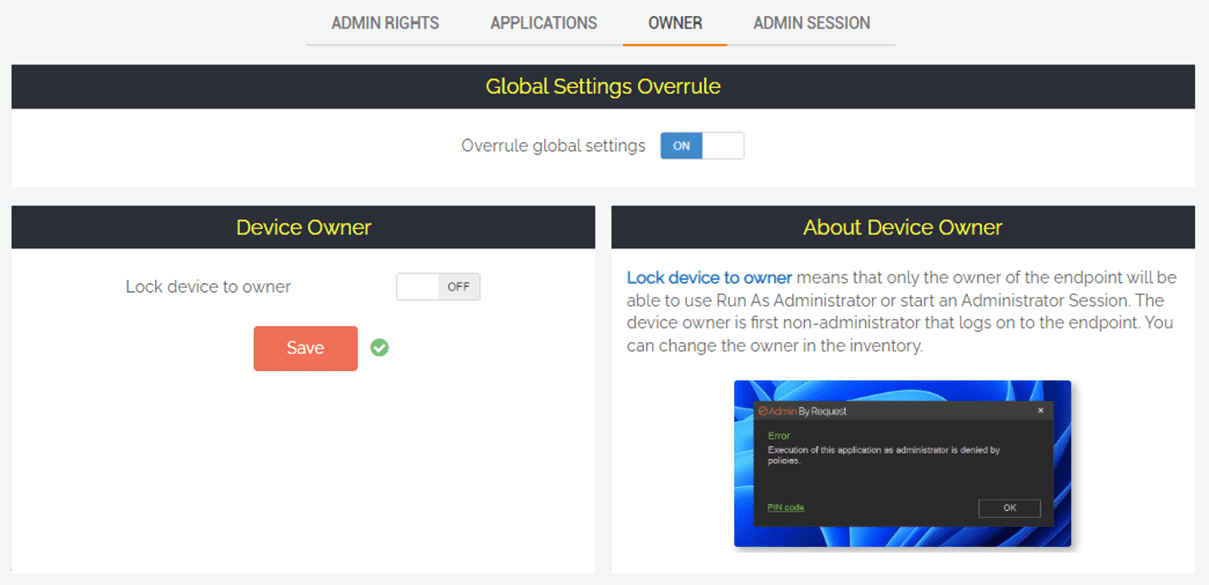Turn off Overrule global settings switch

coord(702,146)
